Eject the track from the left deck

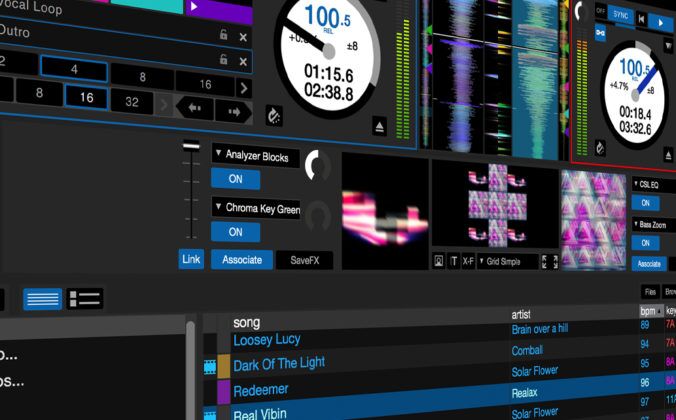[379, 127]
